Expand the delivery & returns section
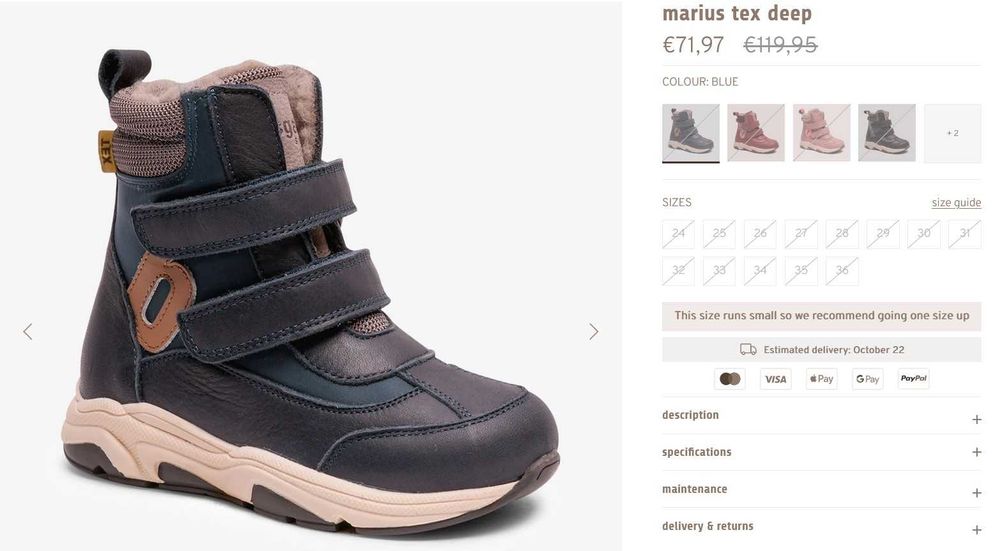The image size is (1000, 551). point(821,526)
